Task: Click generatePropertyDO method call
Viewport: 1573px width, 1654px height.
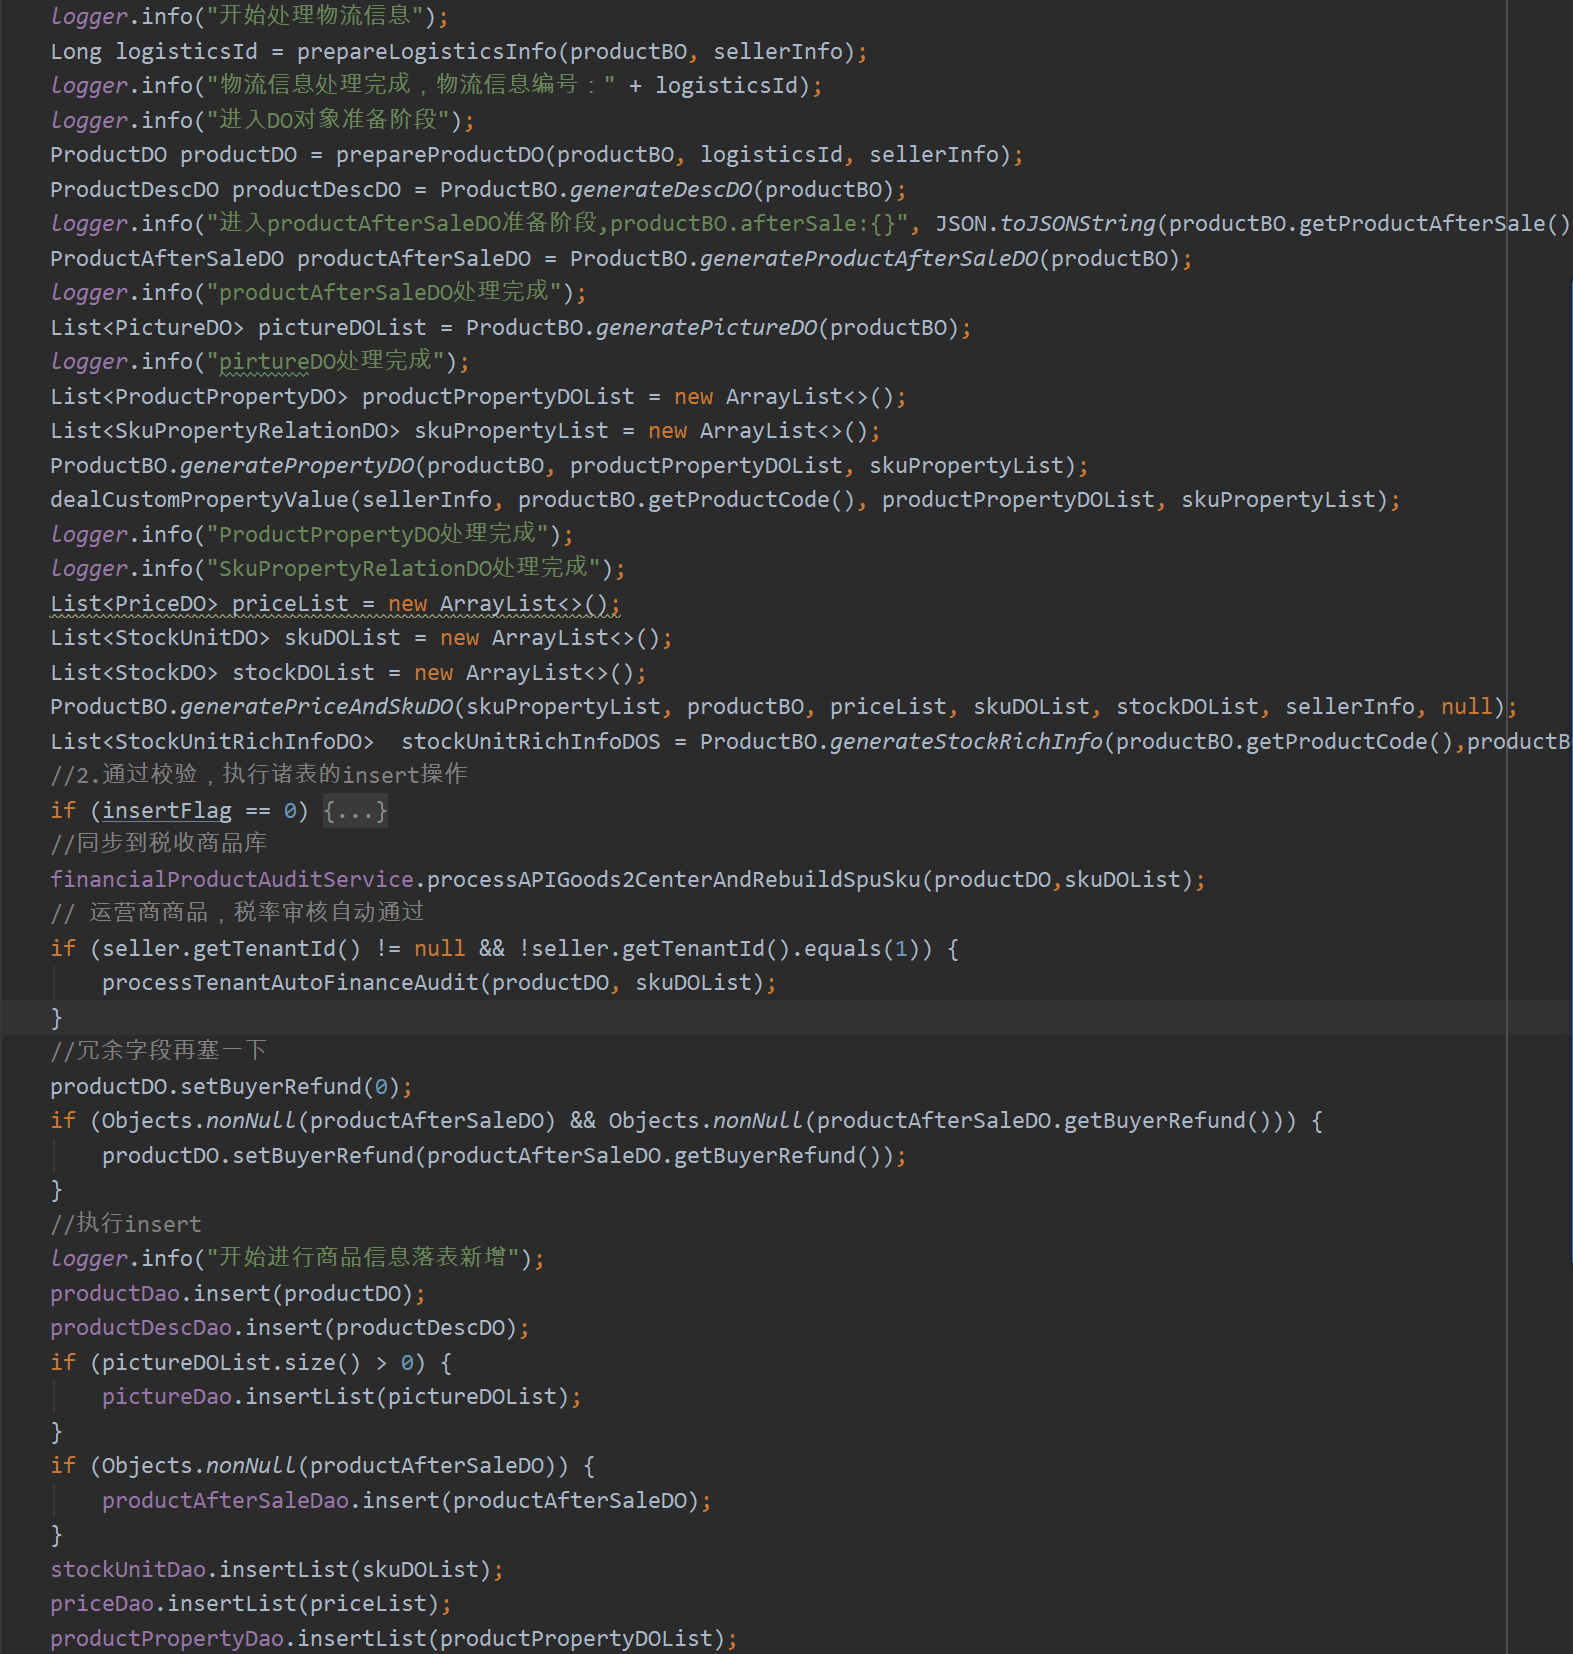Action: 297,466
